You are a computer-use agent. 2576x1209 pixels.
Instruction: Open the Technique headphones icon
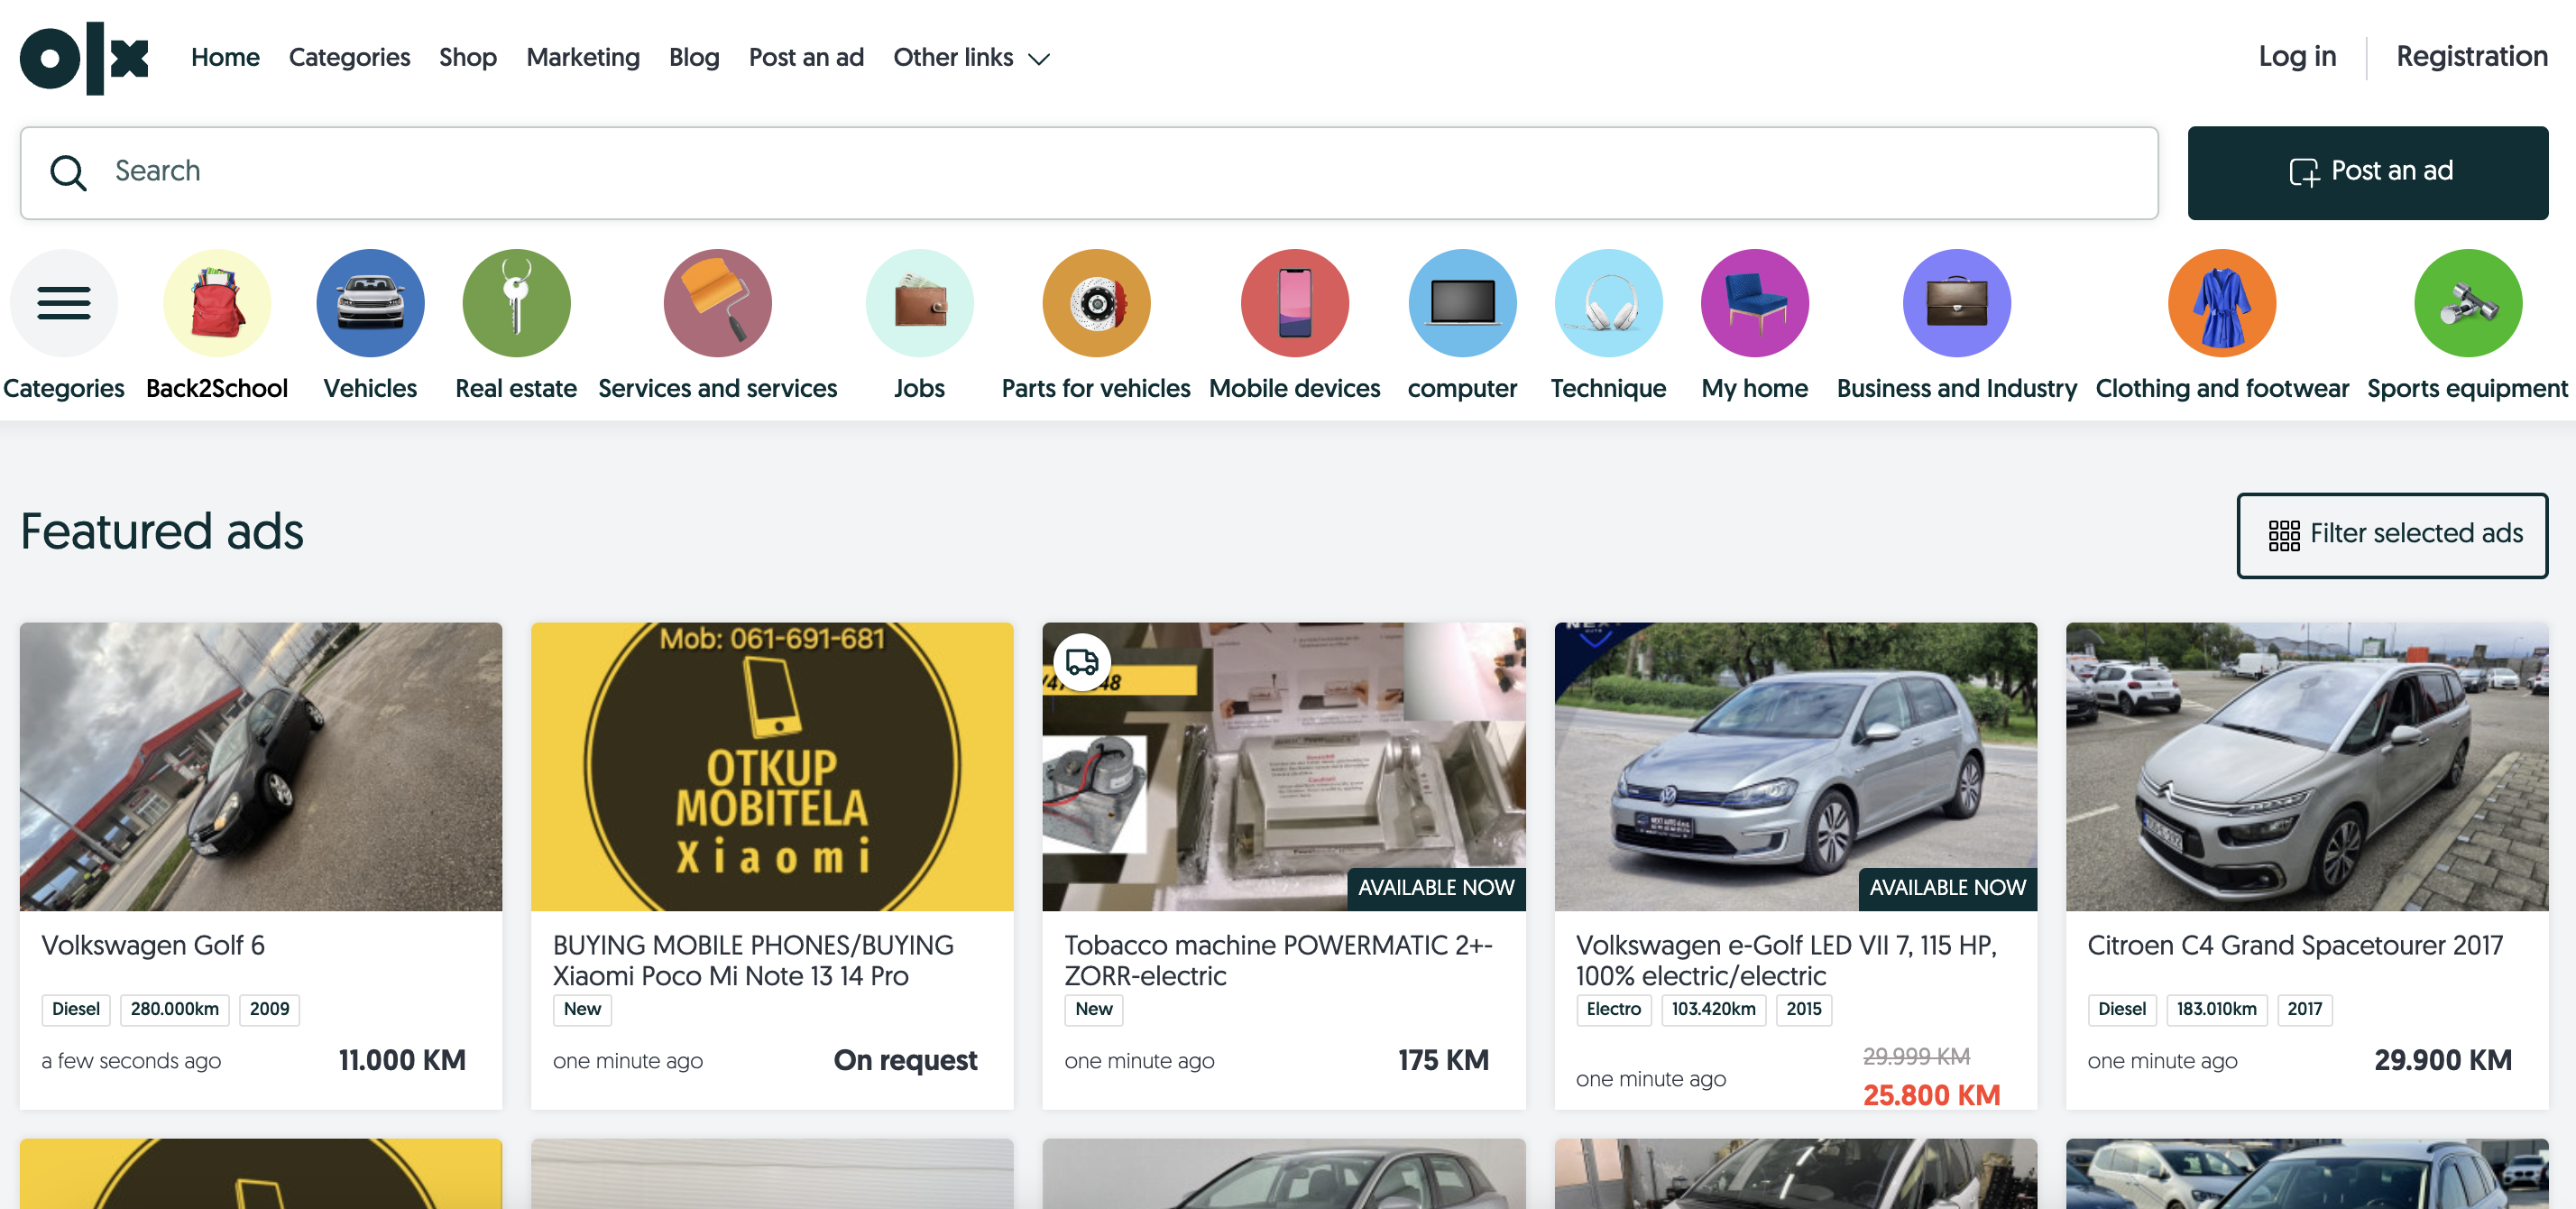1608,303
